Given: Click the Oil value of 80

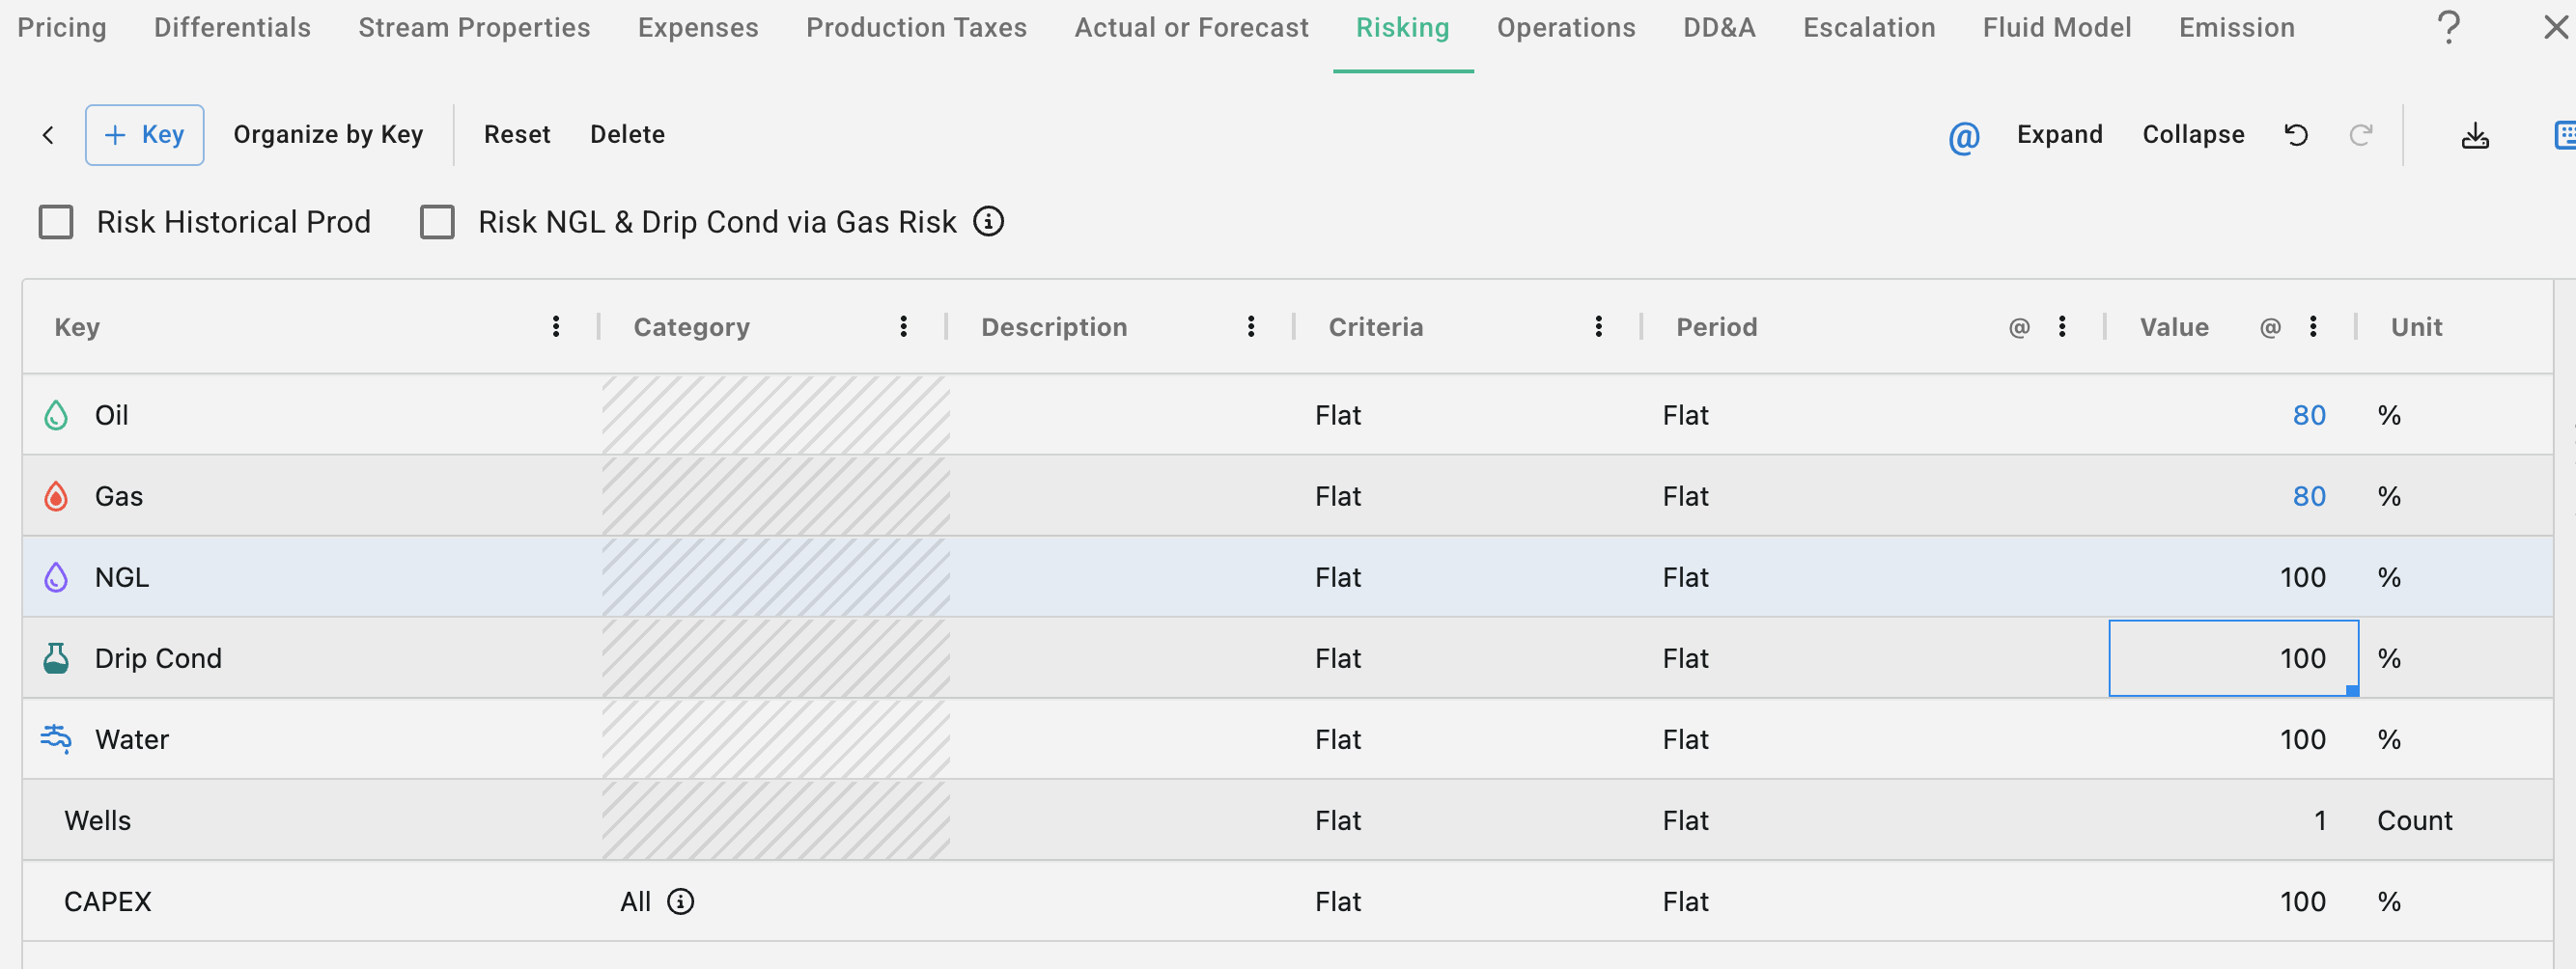Looking at the screenshot, I should point(2308,415).
